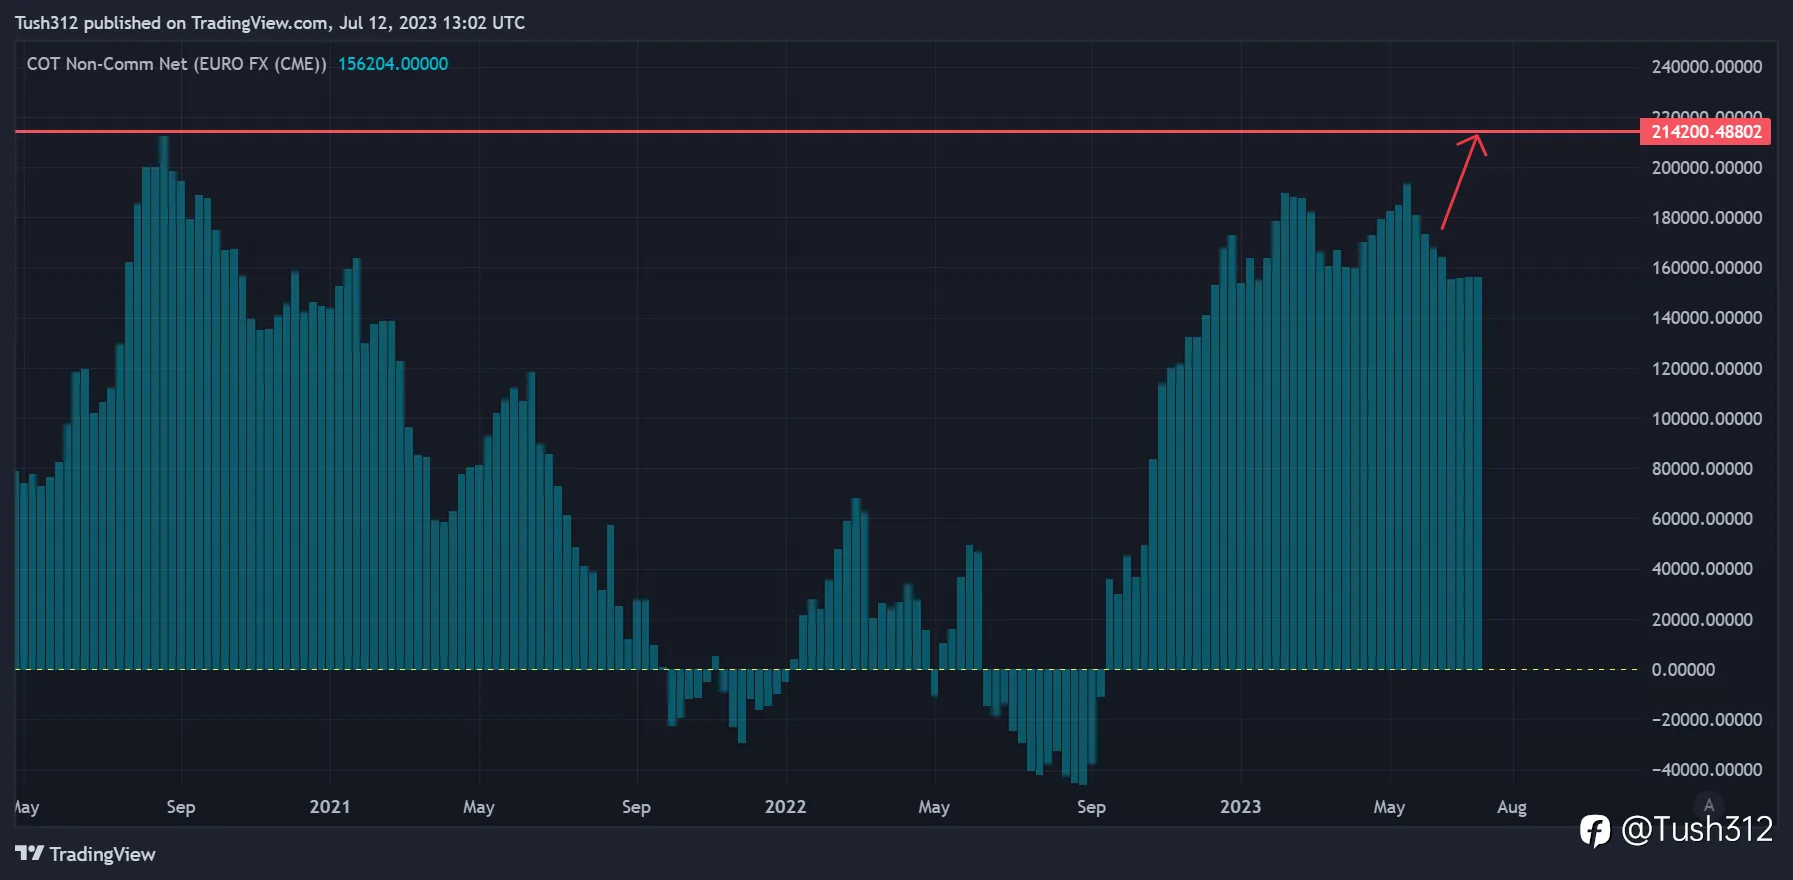Click the auto-scale 'A' button
1793x880 pixels.
tap(1709, 805)
